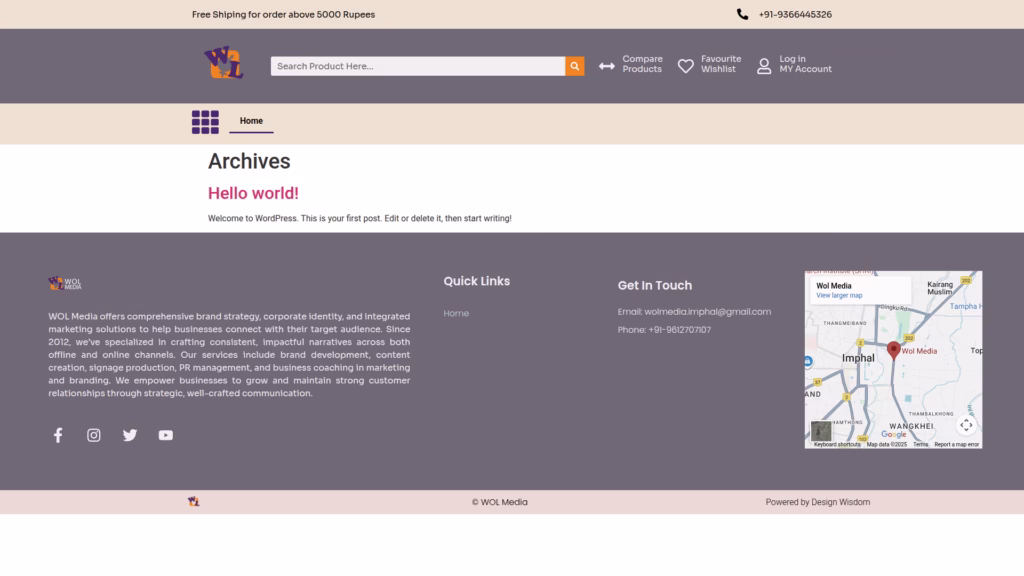
Task: Click the Twitter bird icon
Action: (x=130, y=435)
